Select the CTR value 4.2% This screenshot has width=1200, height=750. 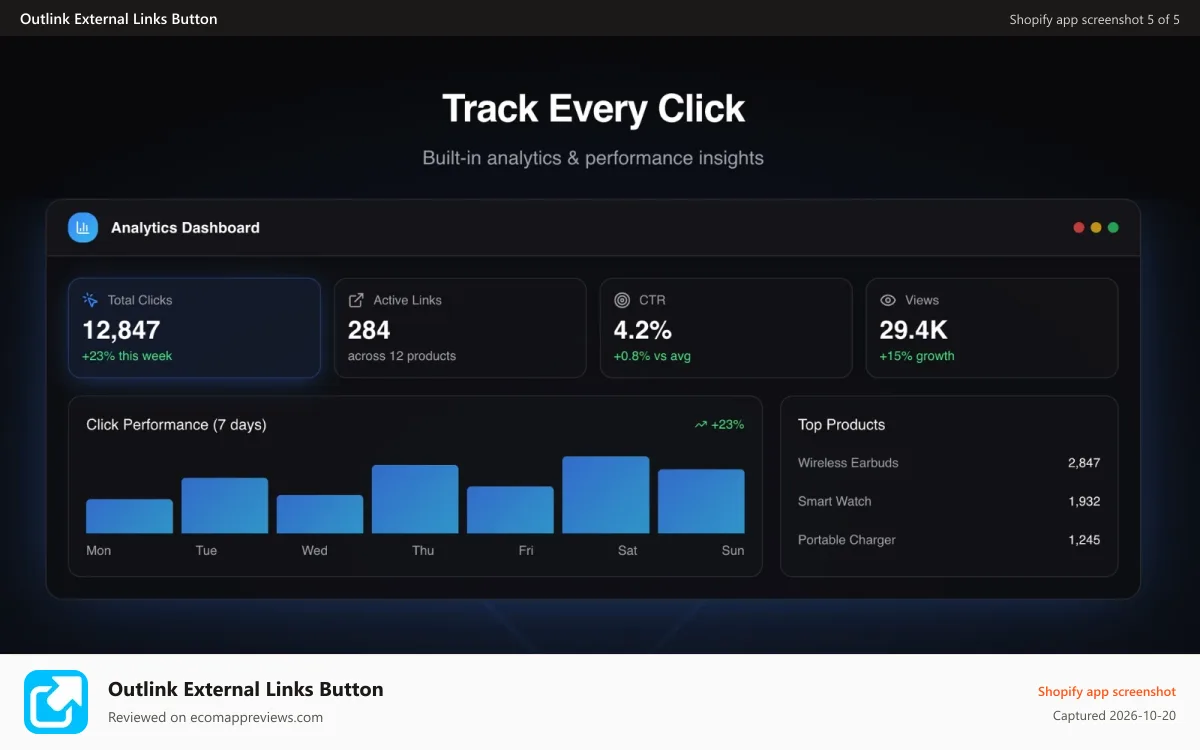tap(643, 330)
